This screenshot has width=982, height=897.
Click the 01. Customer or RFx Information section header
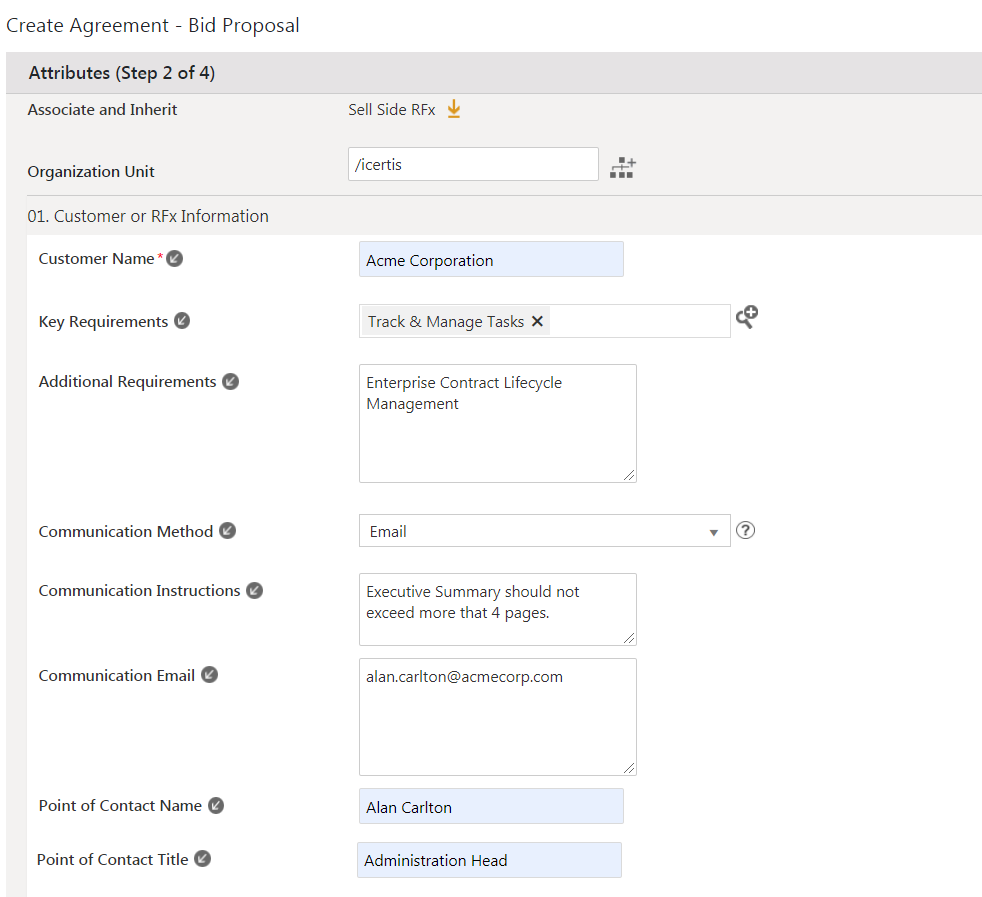pyautogui.click(x=148, y=216)
